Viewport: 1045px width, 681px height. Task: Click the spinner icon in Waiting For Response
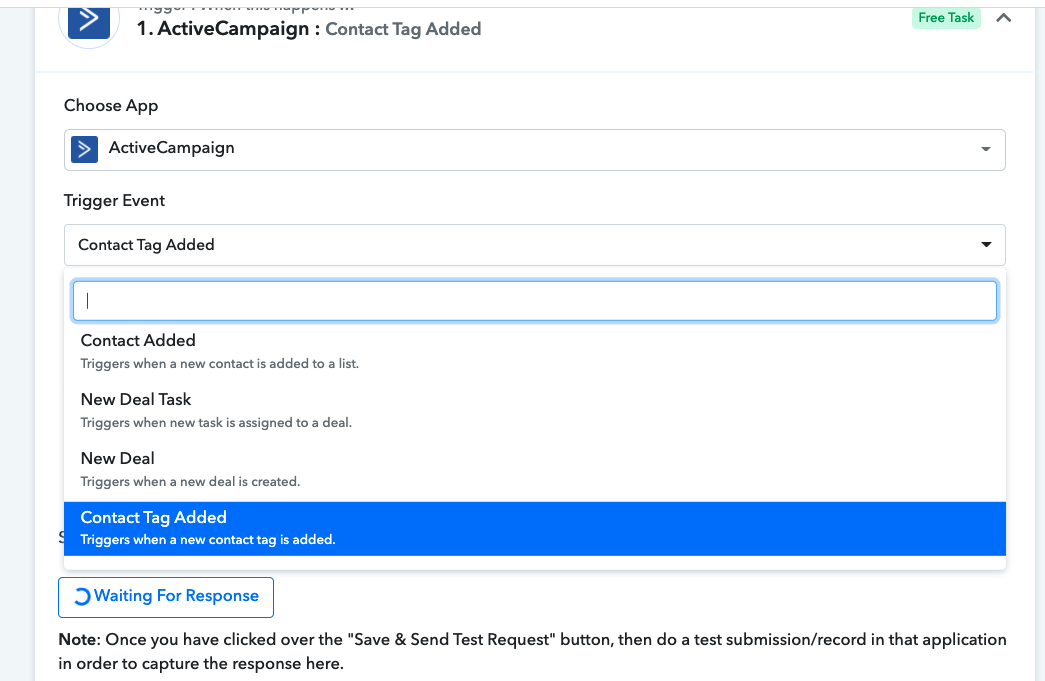tap(81, 596)
